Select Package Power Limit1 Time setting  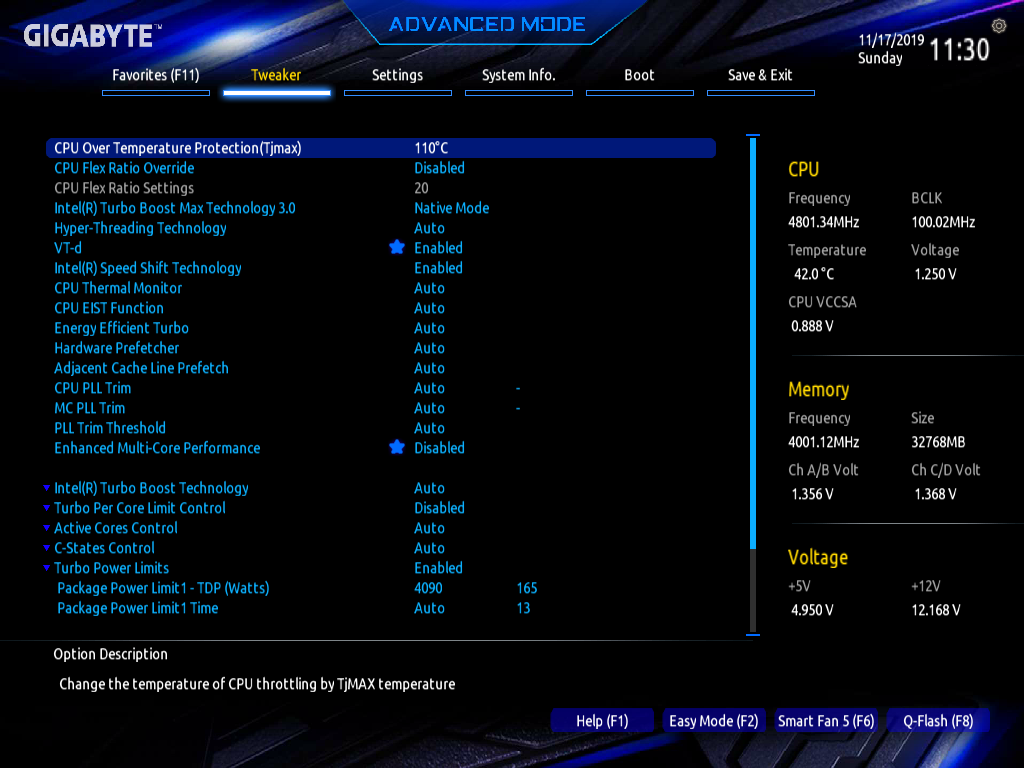(138, 608)
